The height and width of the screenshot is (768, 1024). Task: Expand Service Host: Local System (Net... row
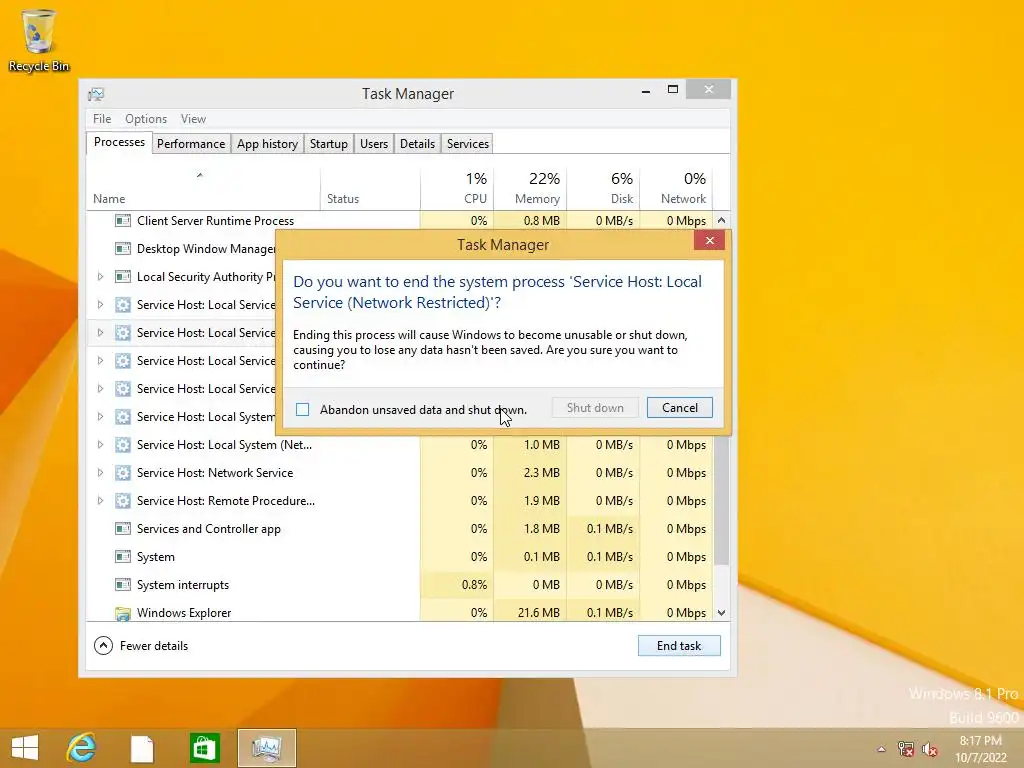(x=100, y=445)
